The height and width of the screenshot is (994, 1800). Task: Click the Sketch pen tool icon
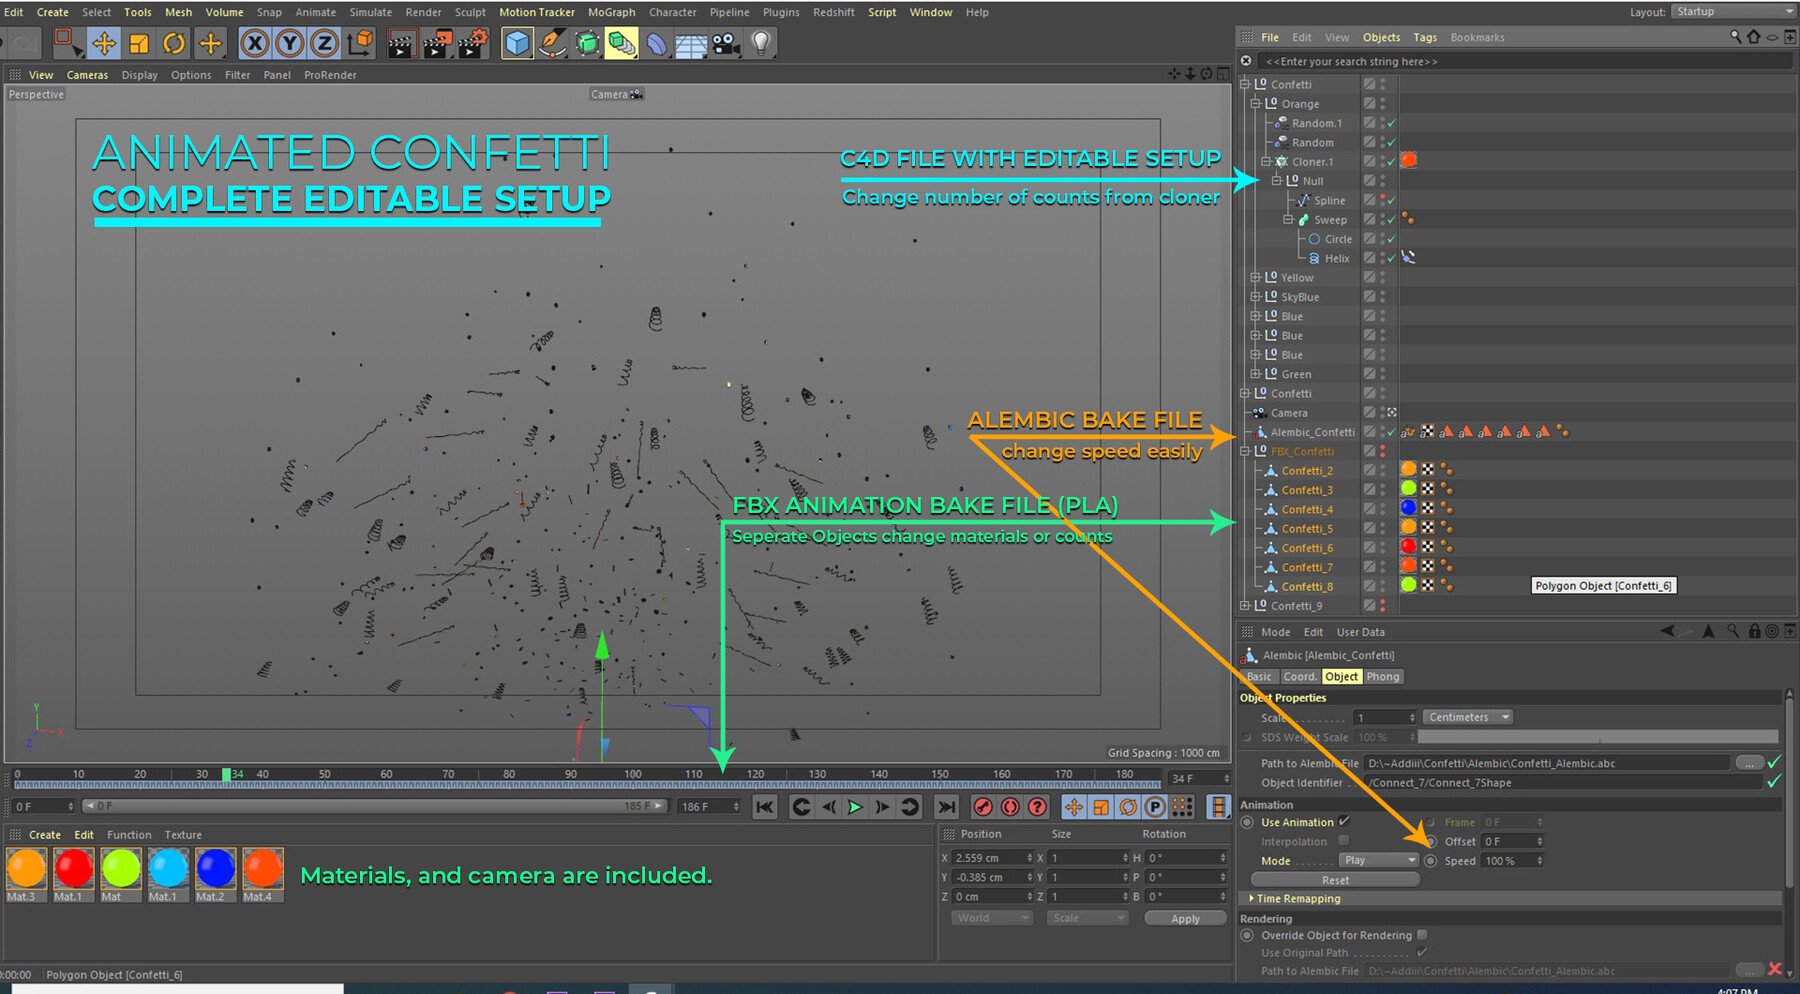click(551, 43)
